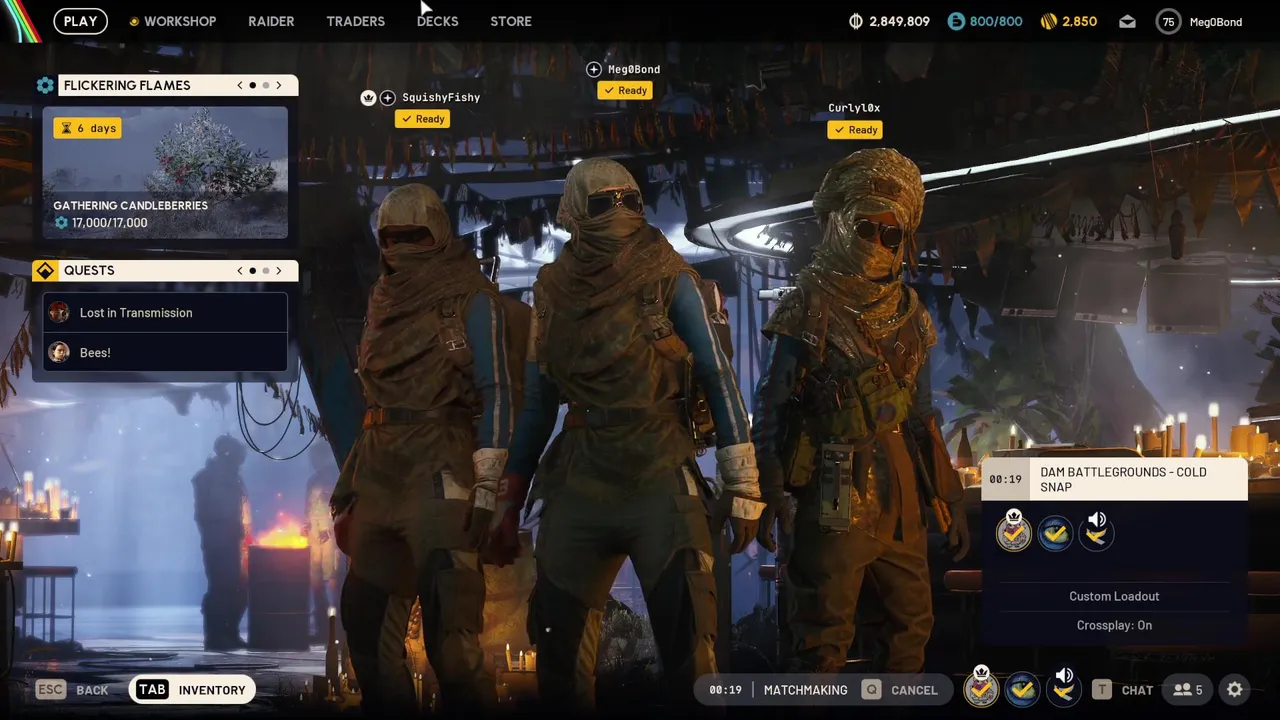The height and width of the screenshot is (720, 1280).
Task: Open the Lost in Transmission quest
Action: (x=165, y=313)
